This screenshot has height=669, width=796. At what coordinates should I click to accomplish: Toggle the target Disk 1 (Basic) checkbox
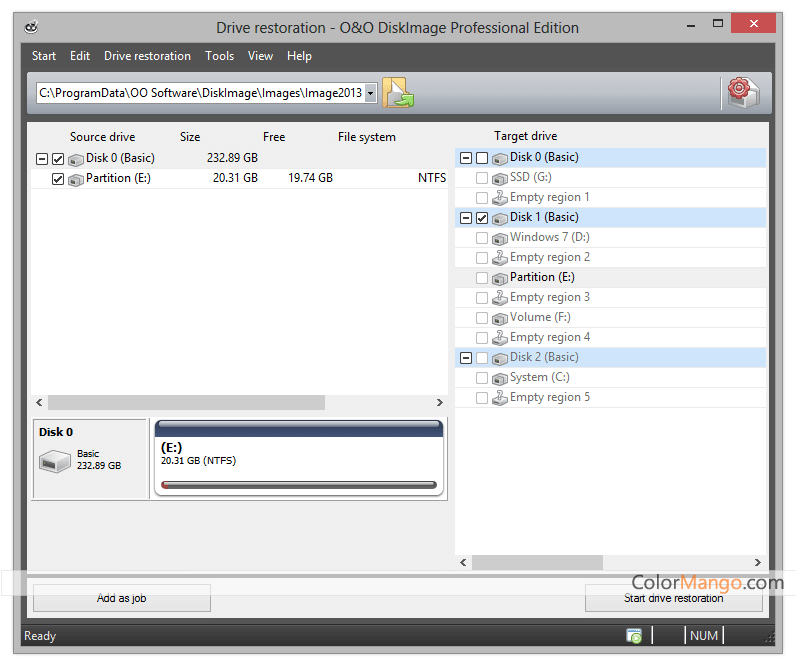(483, 218)
